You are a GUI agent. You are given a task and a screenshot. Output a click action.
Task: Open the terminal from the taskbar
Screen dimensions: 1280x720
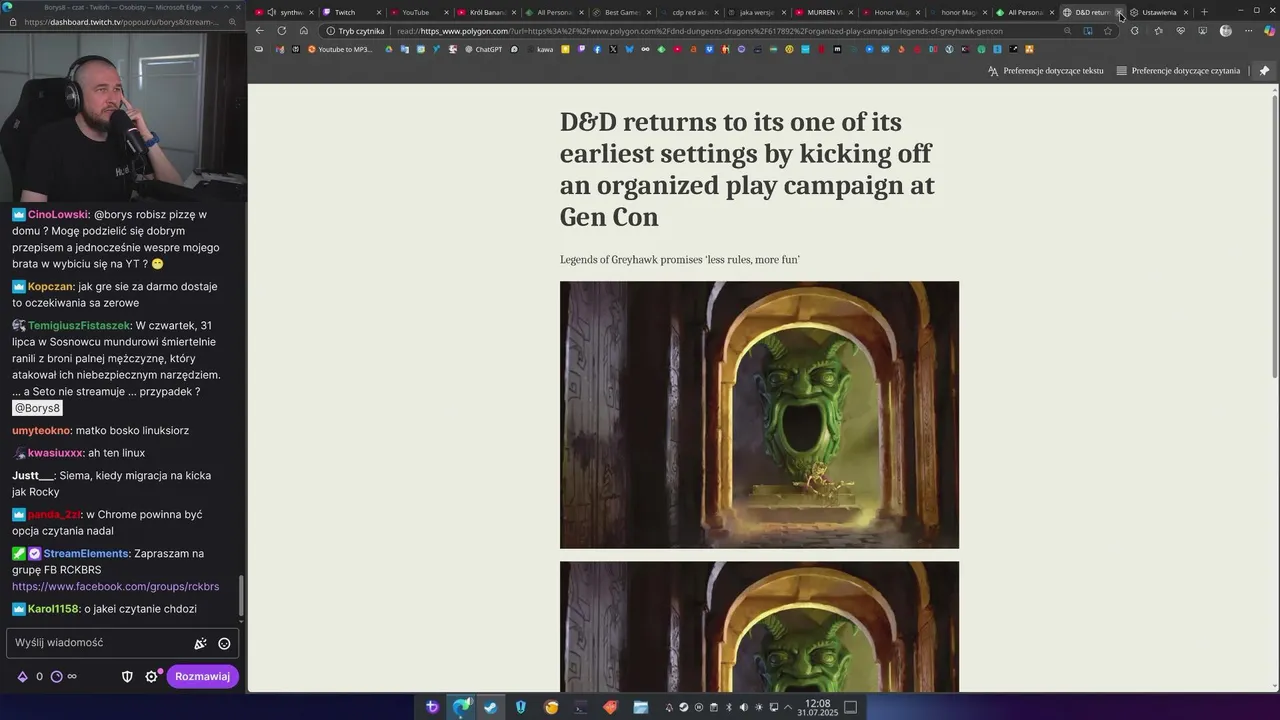pyautogui.click(x=581, y=707)
